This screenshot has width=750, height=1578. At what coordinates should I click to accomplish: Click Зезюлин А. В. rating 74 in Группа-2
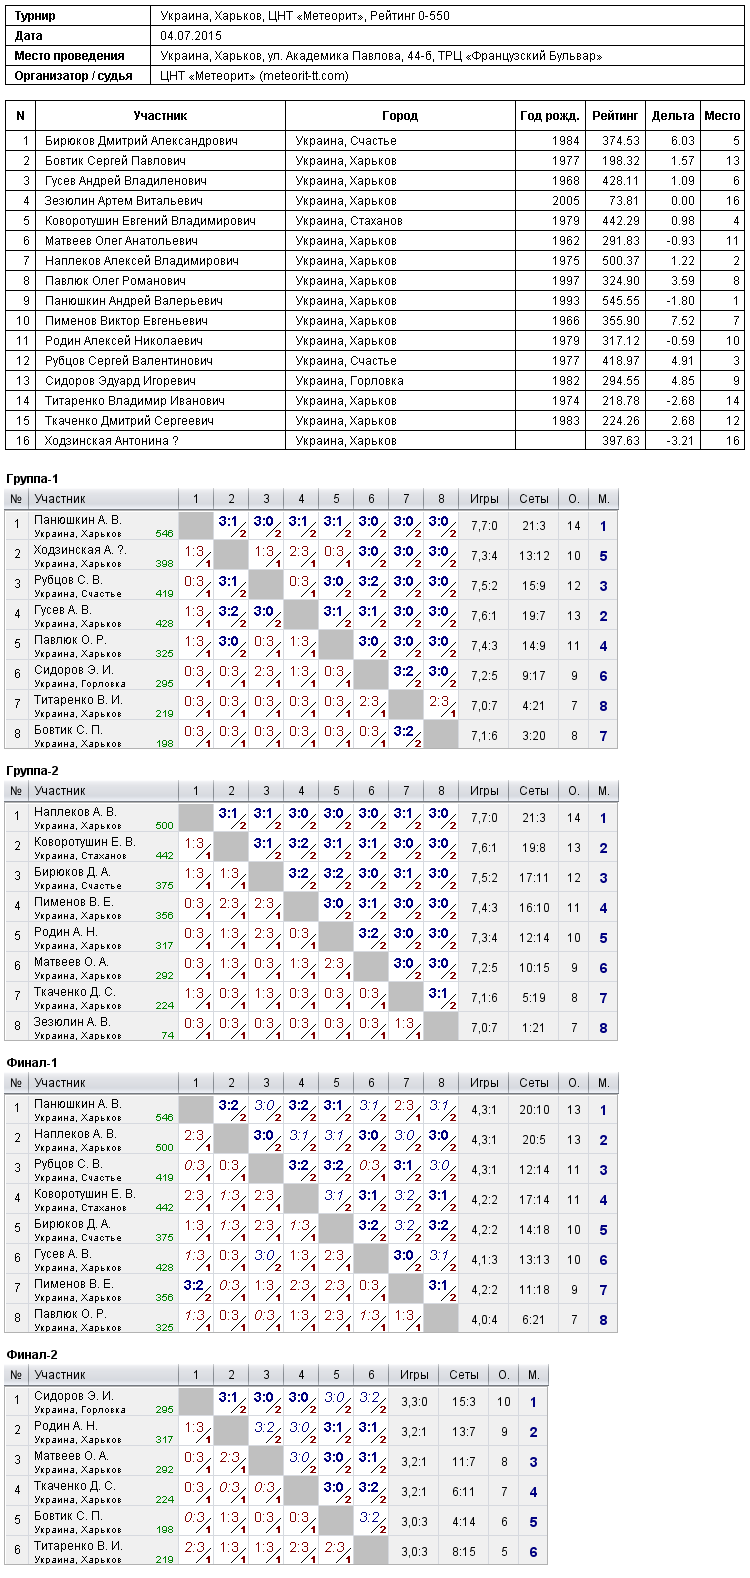pyautogui.click(x=167, y=1035)
